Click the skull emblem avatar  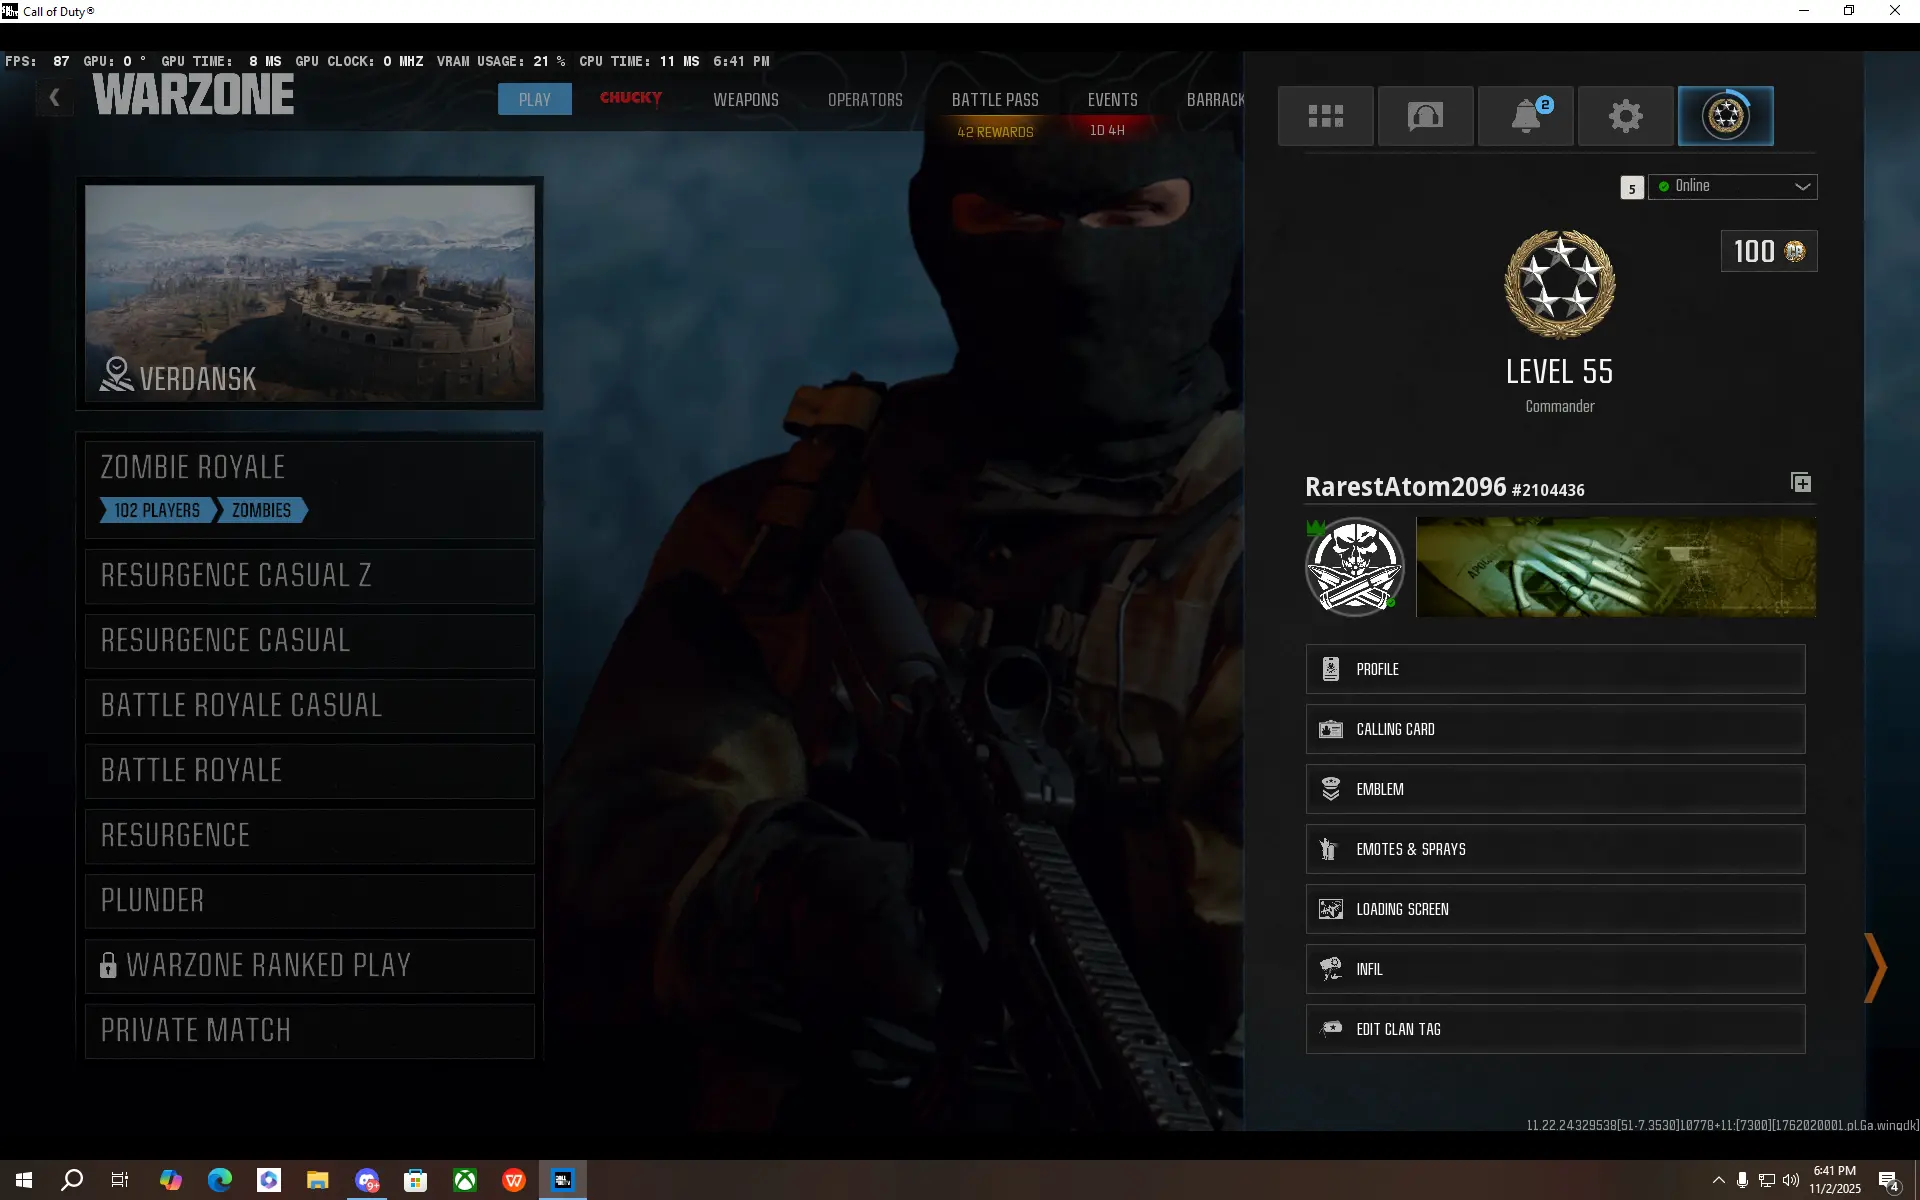(x=1354, y=566)
